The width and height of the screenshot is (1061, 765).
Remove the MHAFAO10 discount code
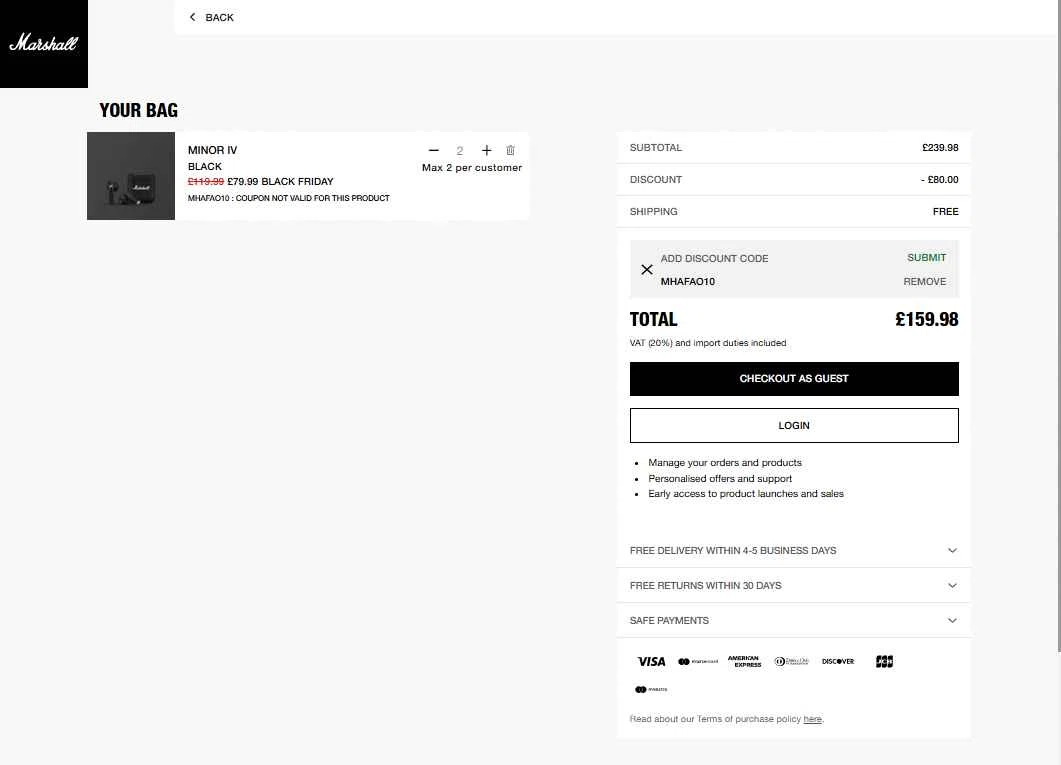(x=924, y=281)
